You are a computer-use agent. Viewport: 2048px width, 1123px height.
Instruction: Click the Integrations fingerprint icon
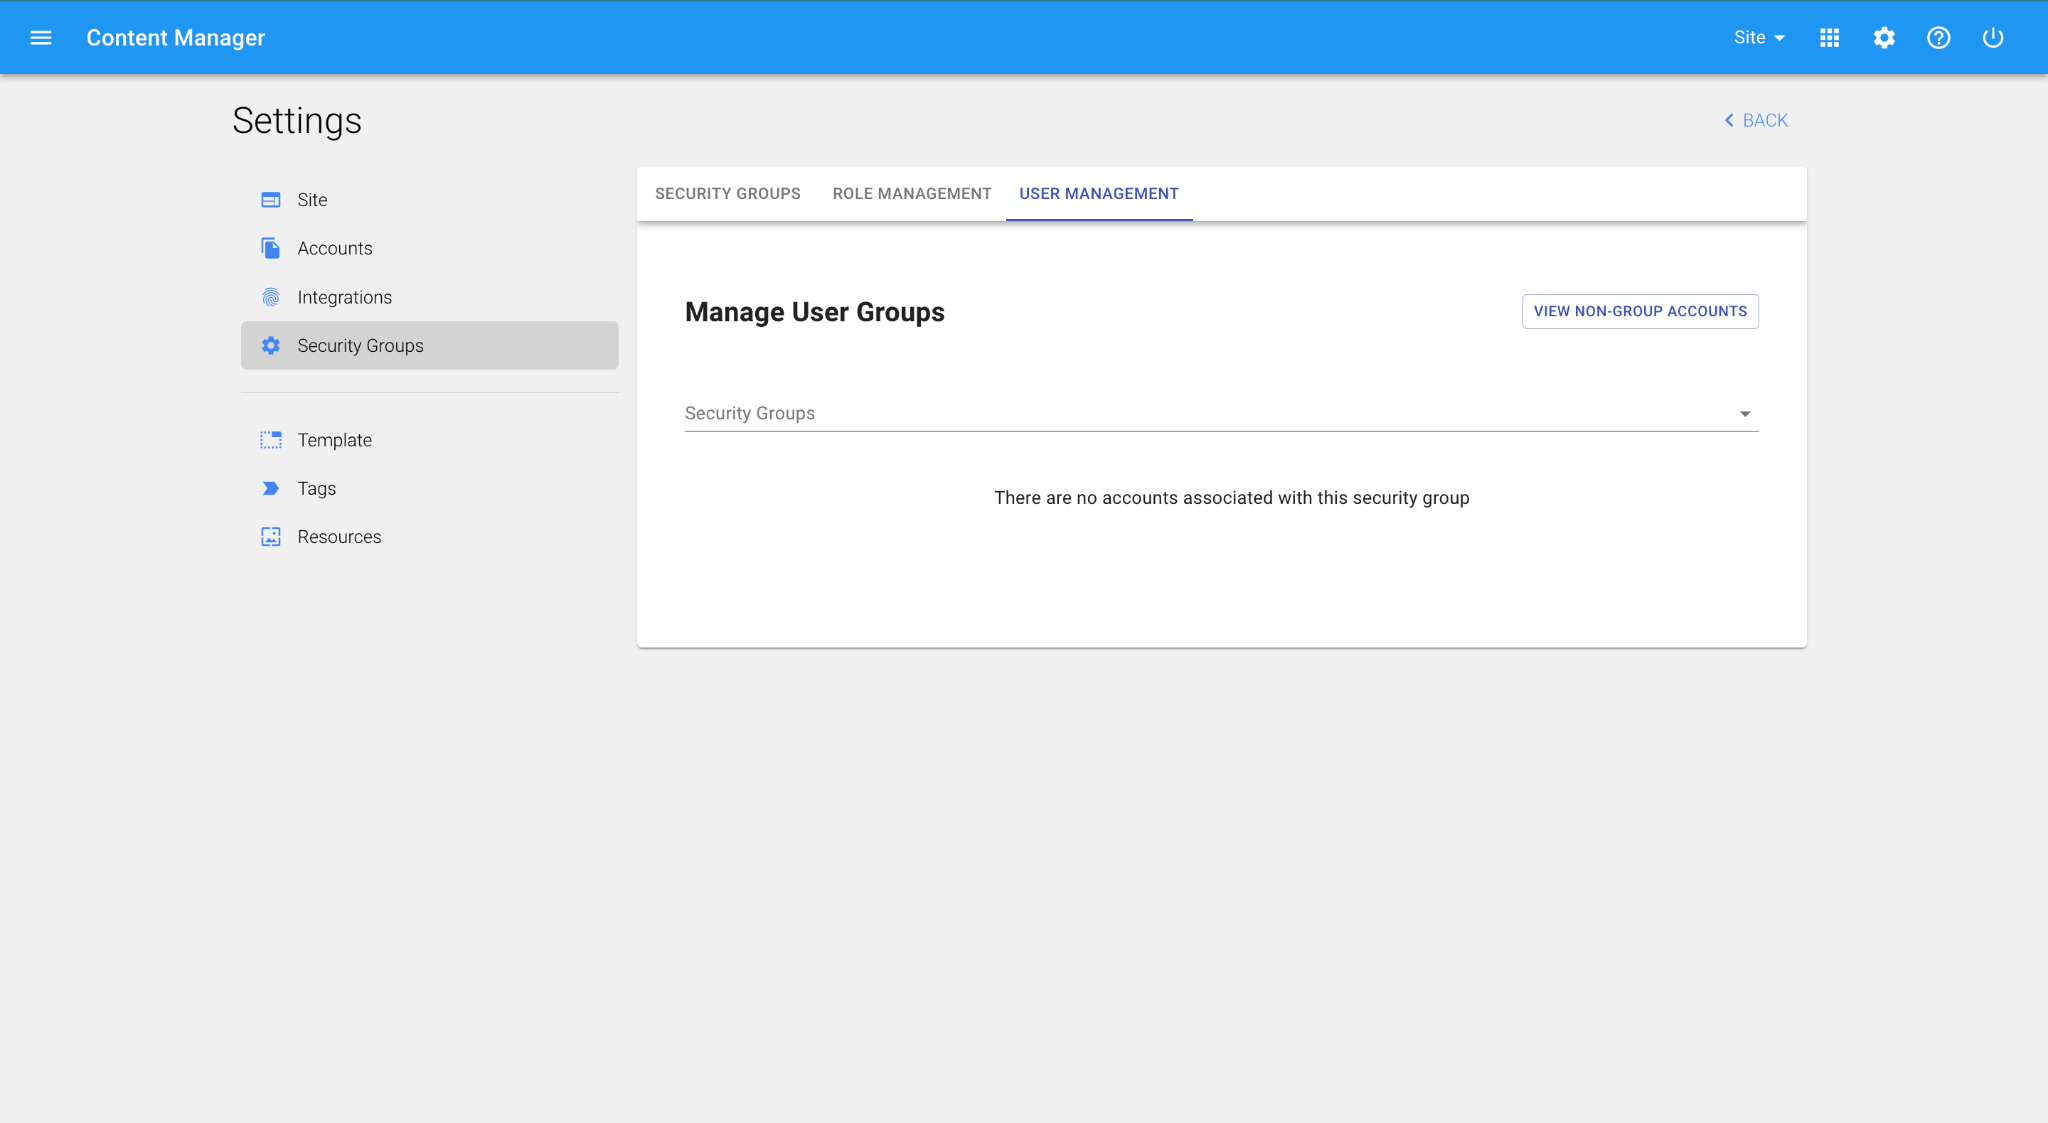271,297
